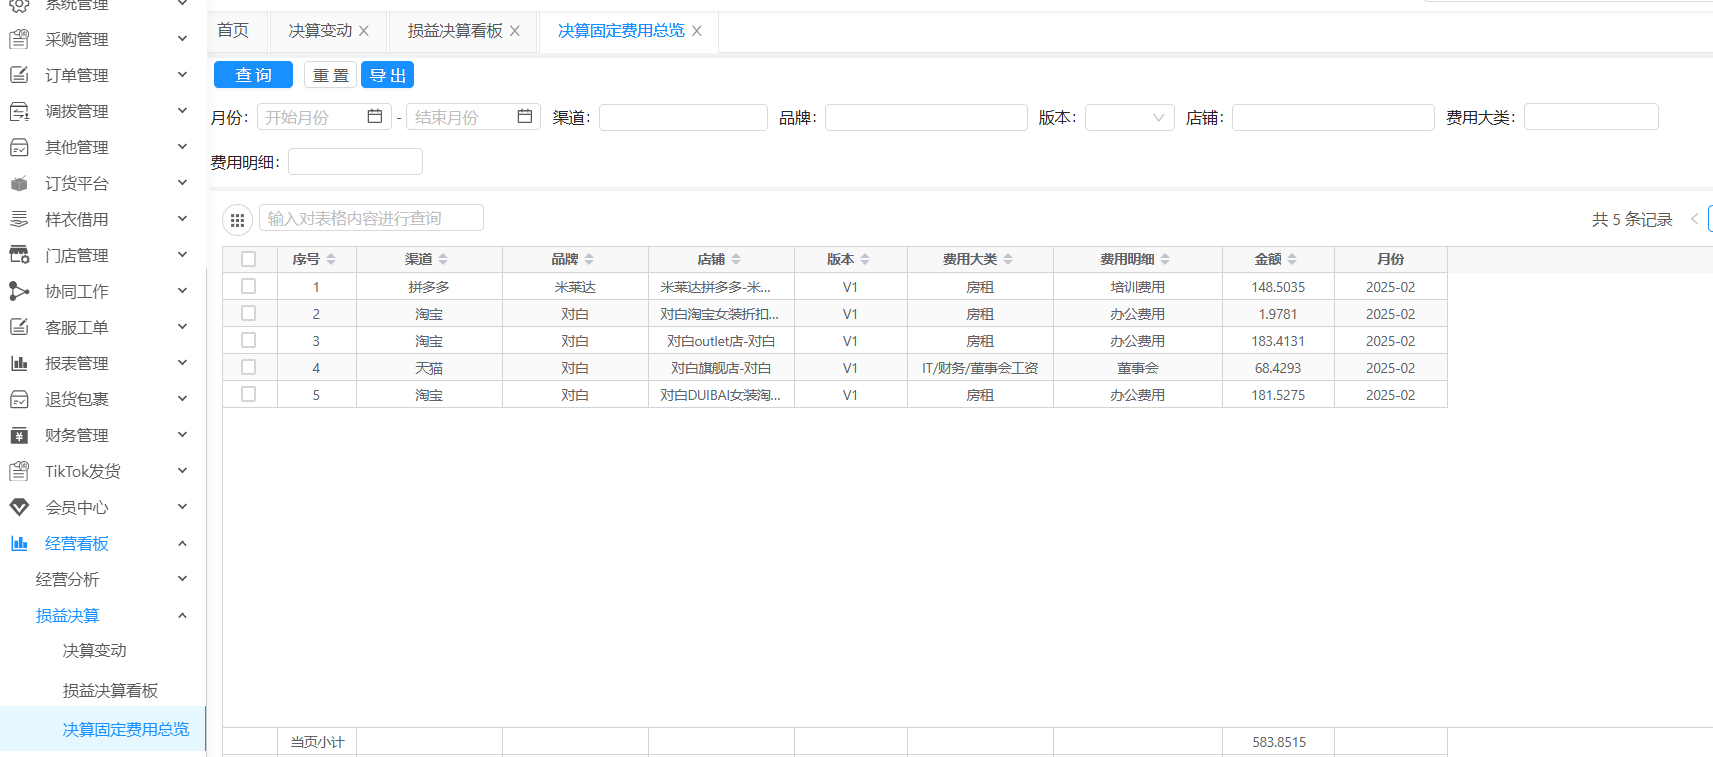Click the column settings grid icon

click(237, 220)
